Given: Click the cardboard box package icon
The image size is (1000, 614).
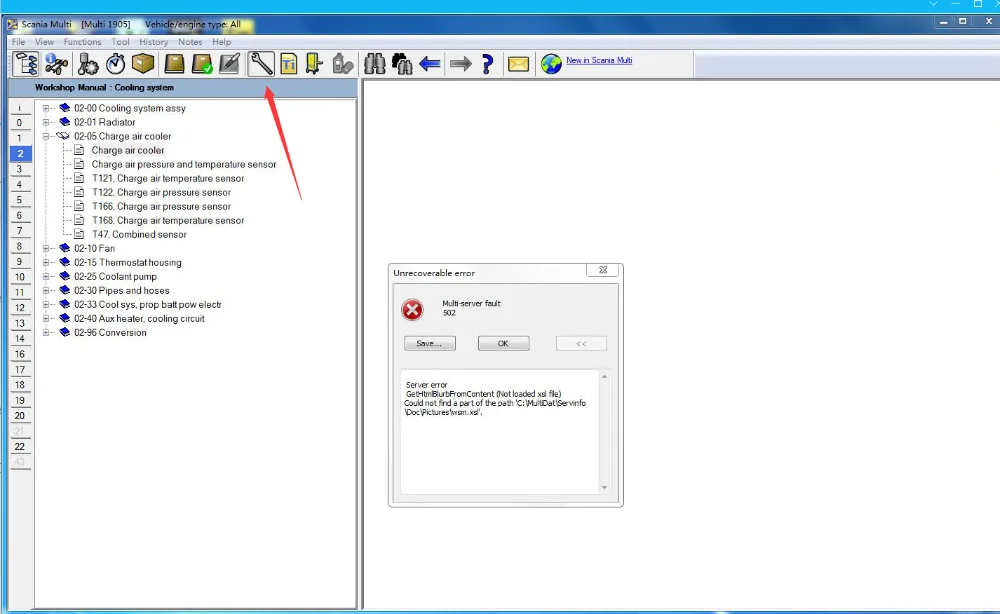Looking at the screenshot, I should [143, 64].
